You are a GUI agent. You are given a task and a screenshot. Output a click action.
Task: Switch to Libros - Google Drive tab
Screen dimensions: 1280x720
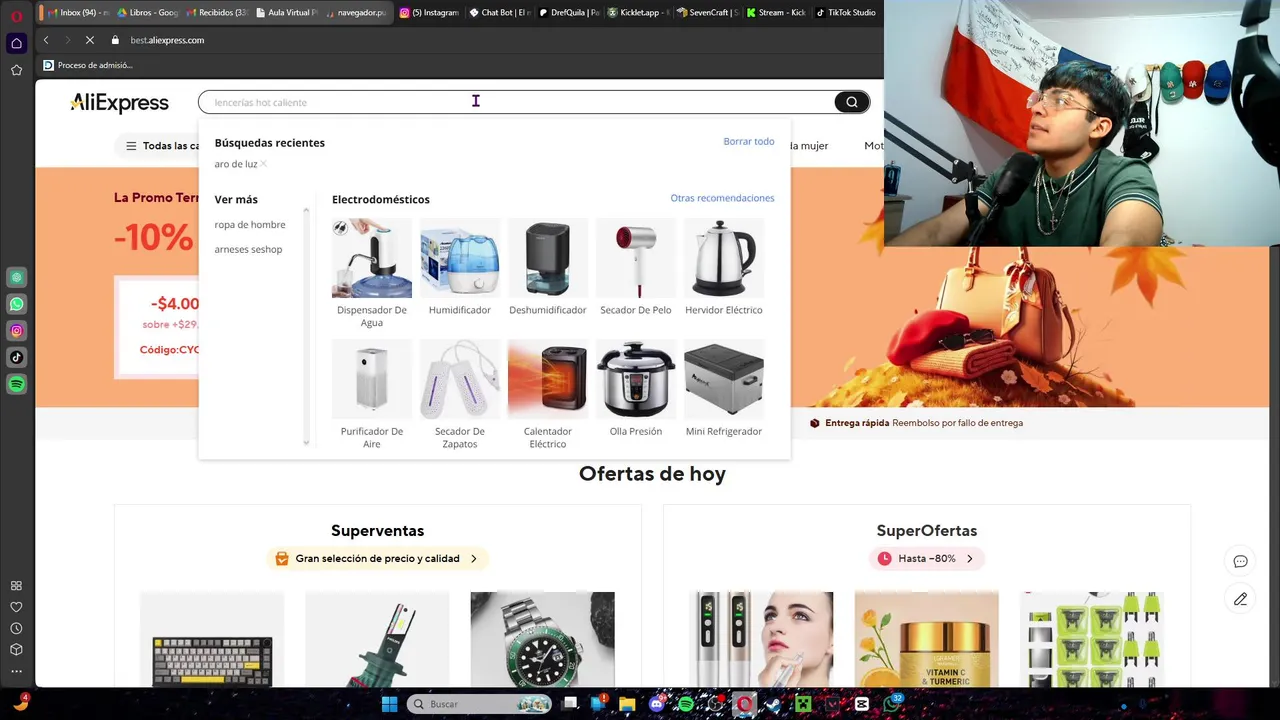click(147, 13)
